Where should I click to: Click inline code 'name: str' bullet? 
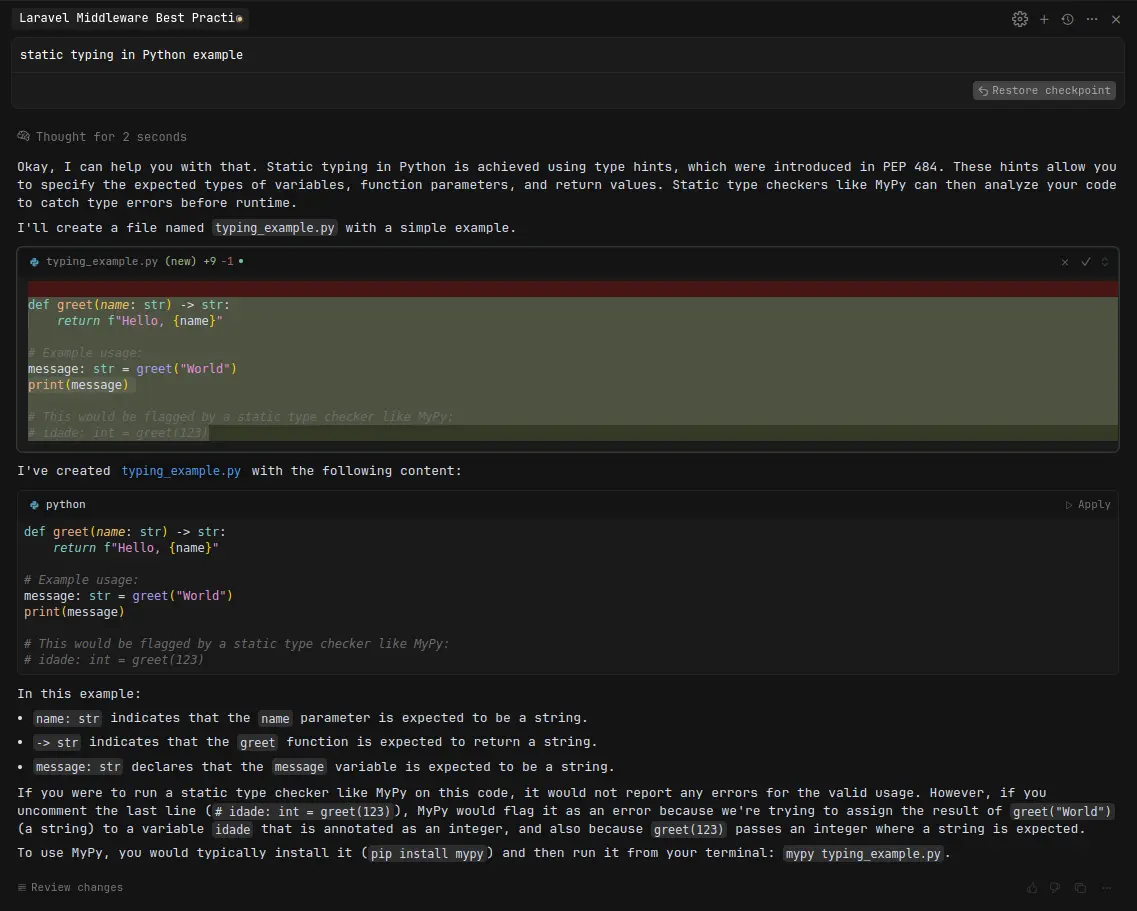pyautogui.click(x=68, y=718)
